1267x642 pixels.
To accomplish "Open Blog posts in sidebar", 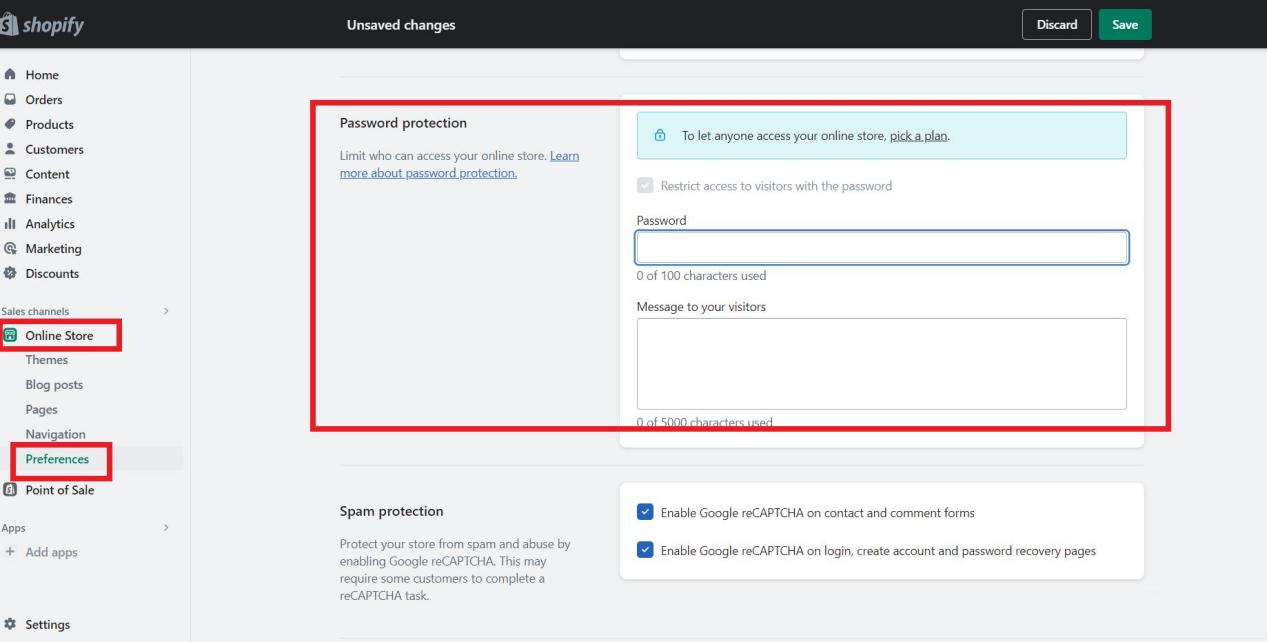I will 55,384.
